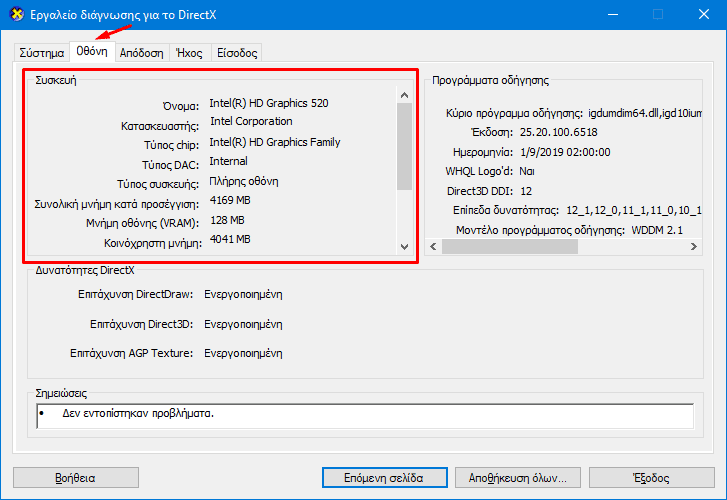
Task: Click the Έξοδος button
Action: (x=651, y=478)
